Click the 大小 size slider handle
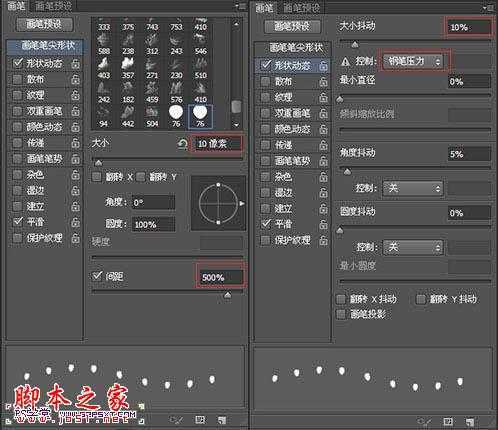Image resolution: width=498 pixels, height=430 pixels. [x=98, y=163]
